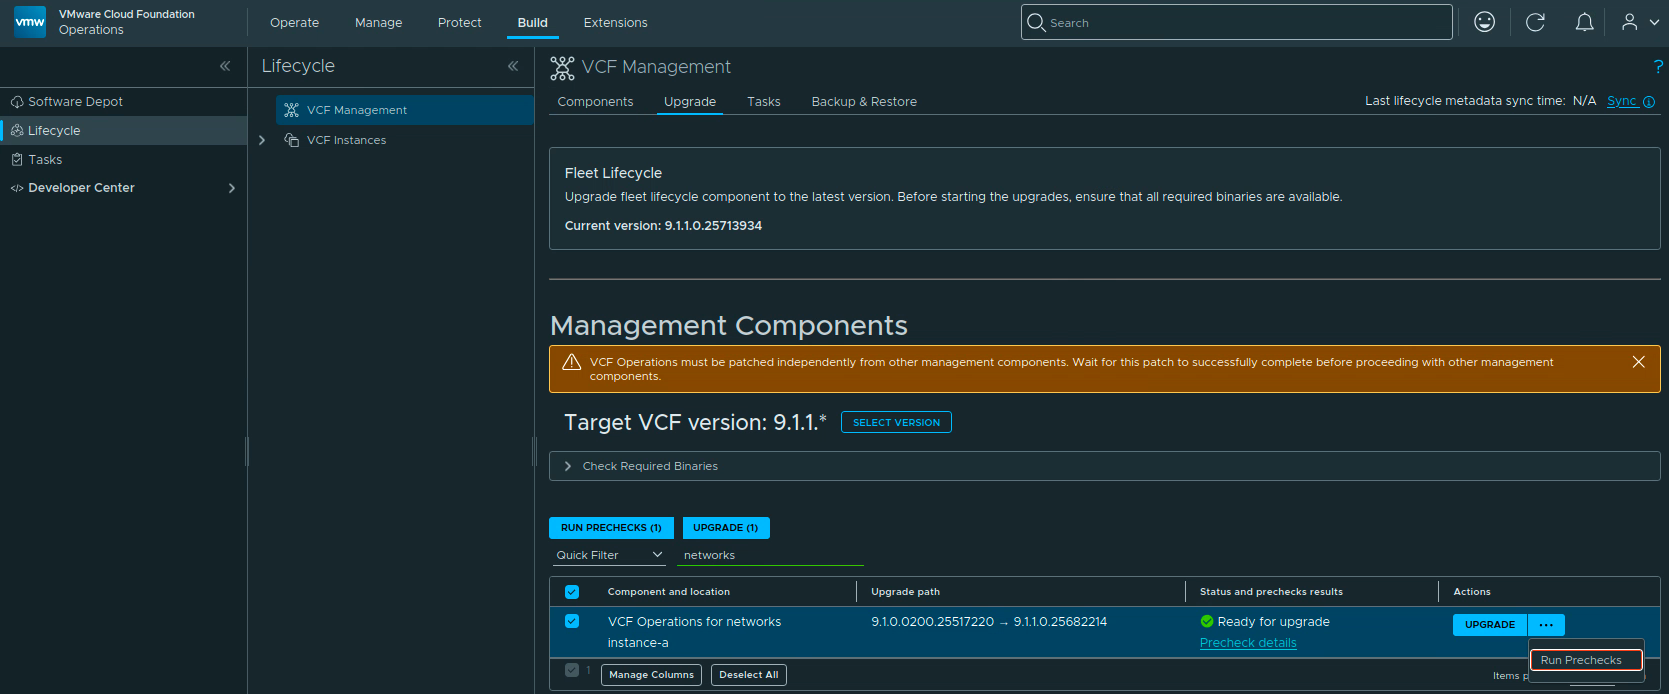Click the Deselect All button
Viewport: 1669px width, 694px height.
tap(749, 675)
